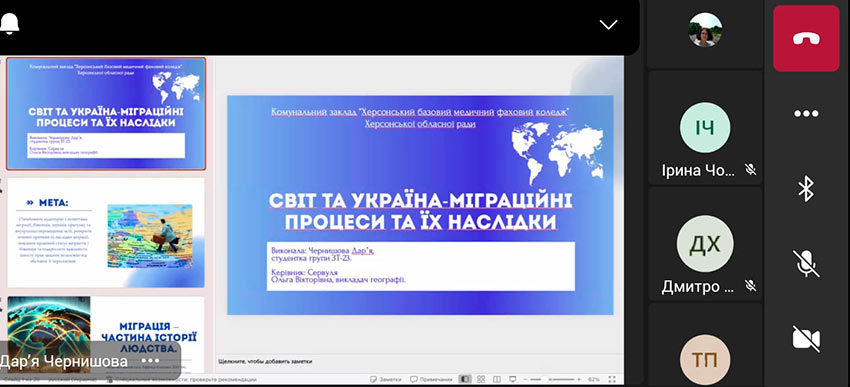Click 'Виконала: Чернишова Дар'я' text line
The height and width of the screenshot is (387, 850).
pyautogui.click(x=323, y=251)
